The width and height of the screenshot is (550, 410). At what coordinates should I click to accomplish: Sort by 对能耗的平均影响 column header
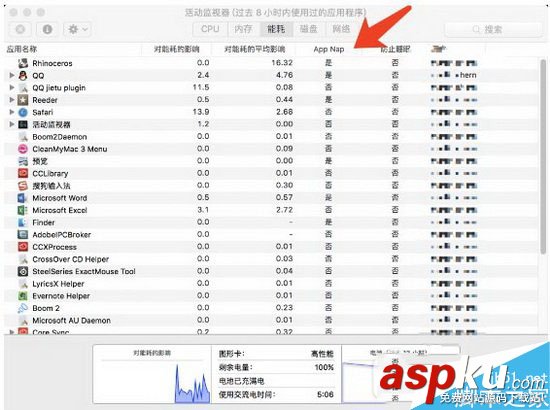(254, 49)
